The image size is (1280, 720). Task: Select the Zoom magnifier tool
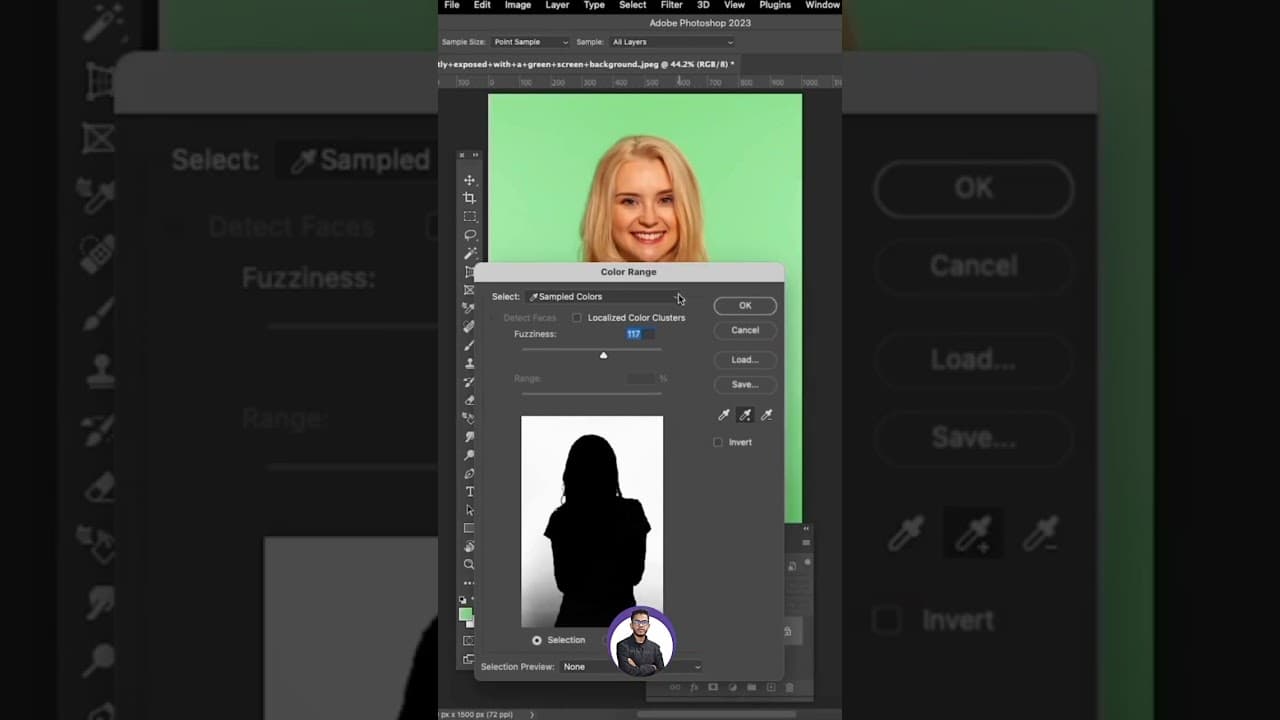click(x=469, y=565)
